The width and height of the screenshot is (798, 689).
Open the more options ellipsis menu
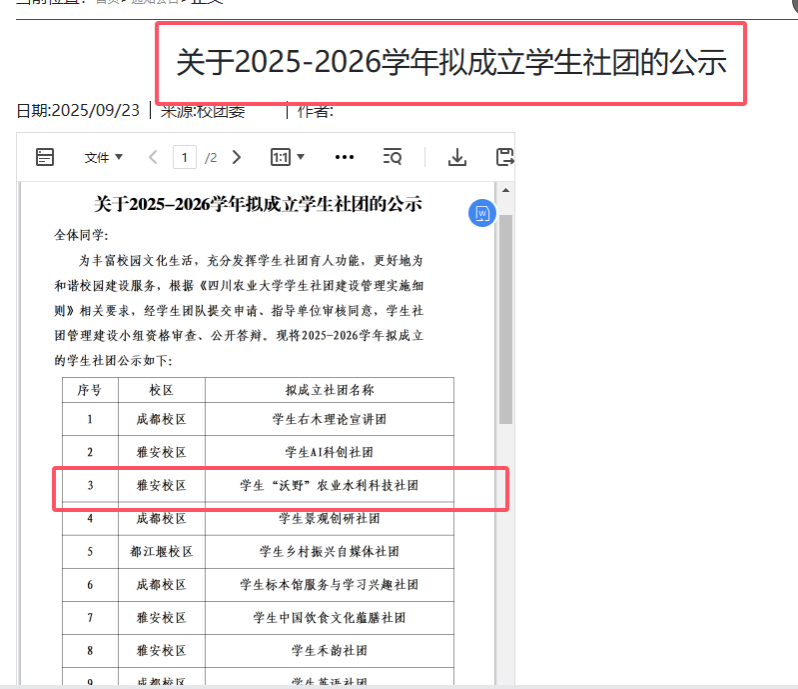click(x=344, y=157)
